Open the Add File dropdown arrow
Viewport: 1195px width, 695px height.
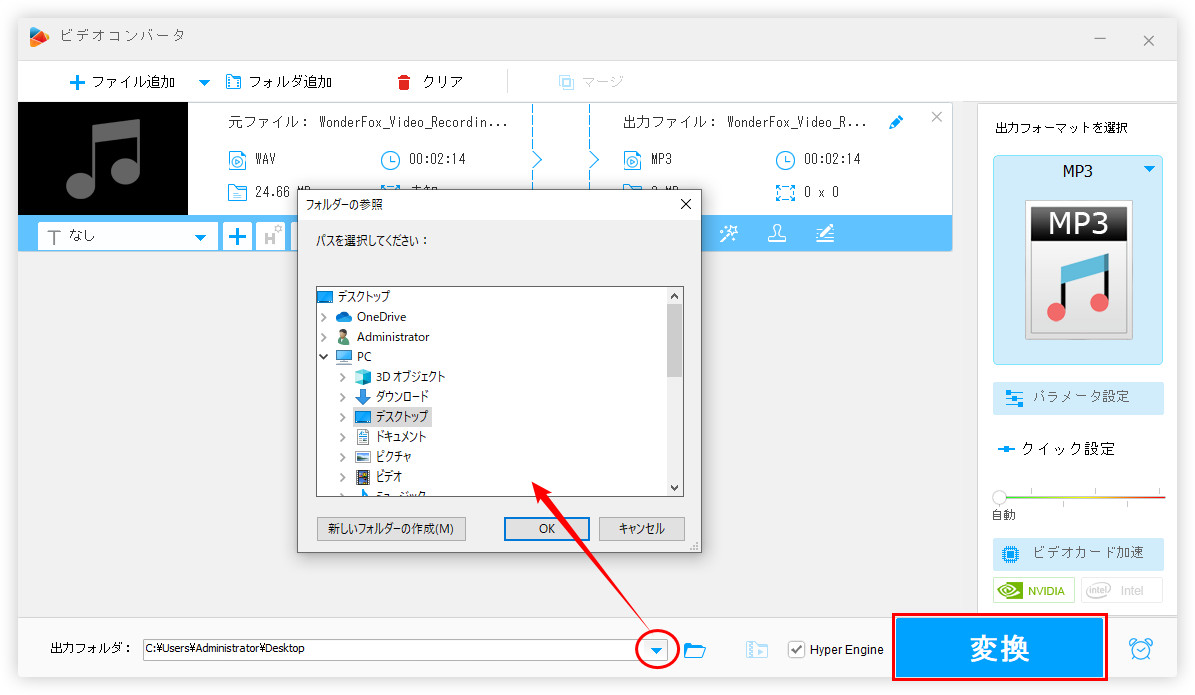(204, 82)
